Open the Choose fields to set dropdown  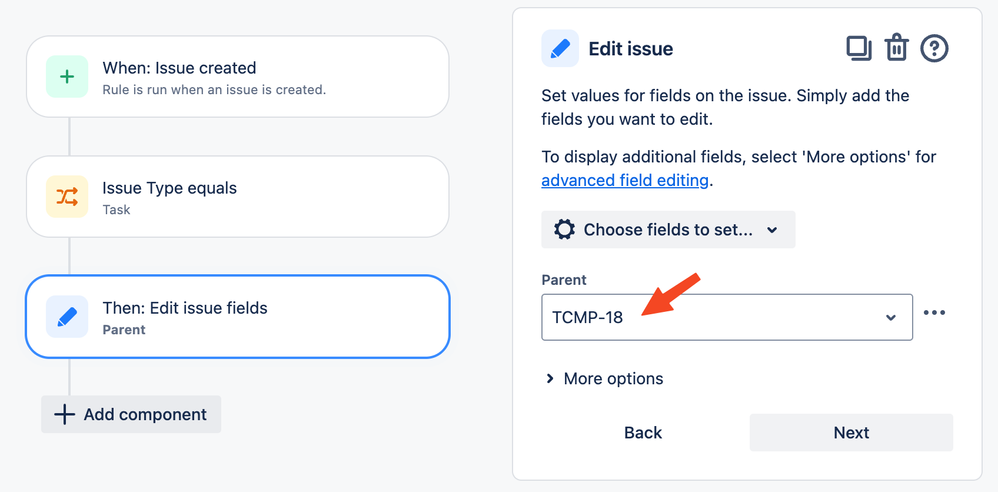[x=668, y=230]
